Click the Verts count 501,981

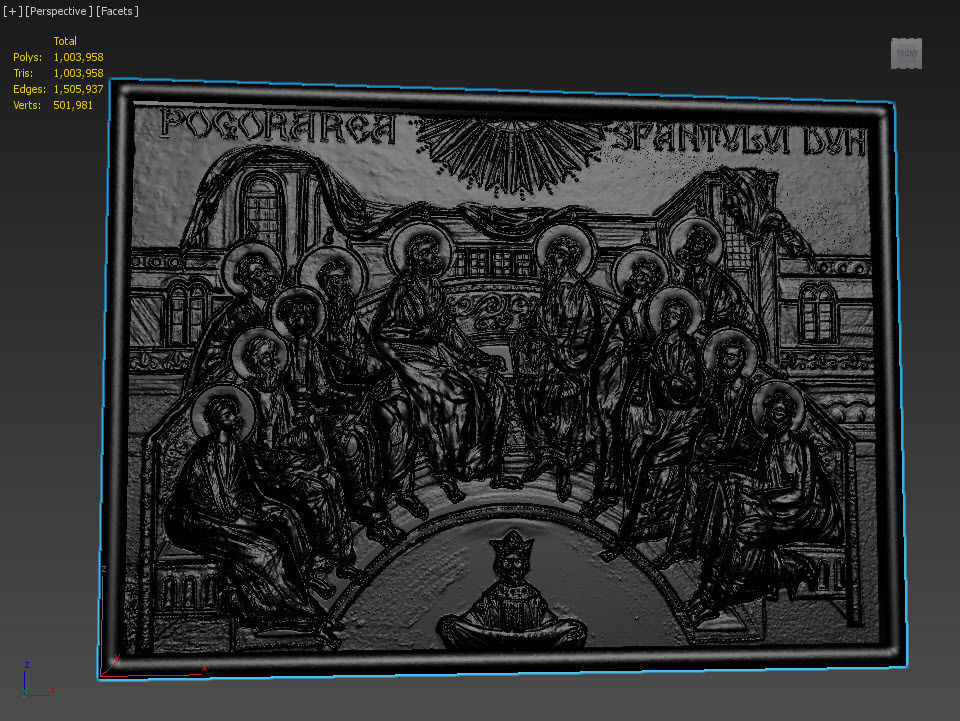[73, 105]
